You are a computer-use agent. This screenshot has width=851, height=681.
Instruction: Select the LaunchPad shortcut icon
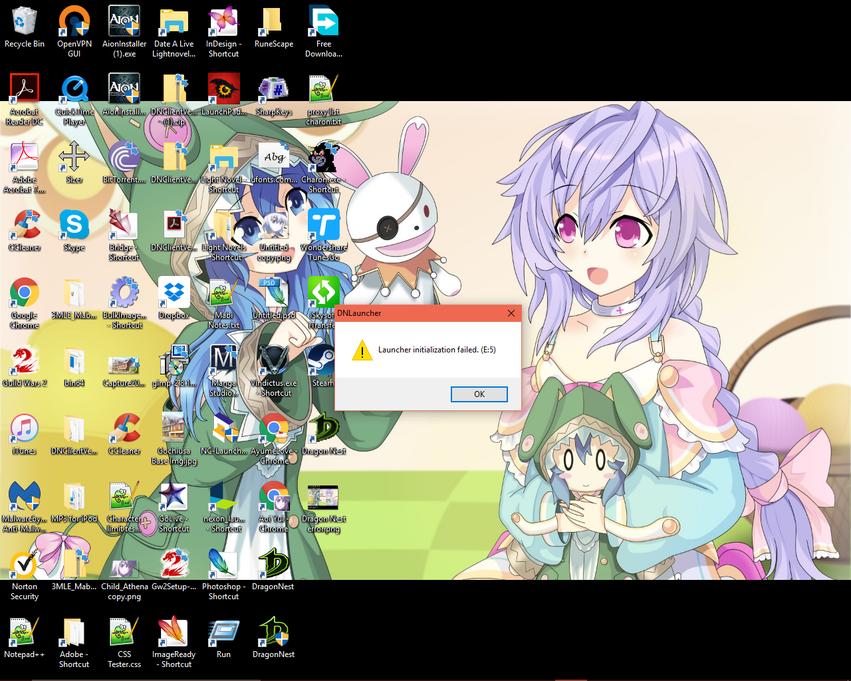coord(223,88)
